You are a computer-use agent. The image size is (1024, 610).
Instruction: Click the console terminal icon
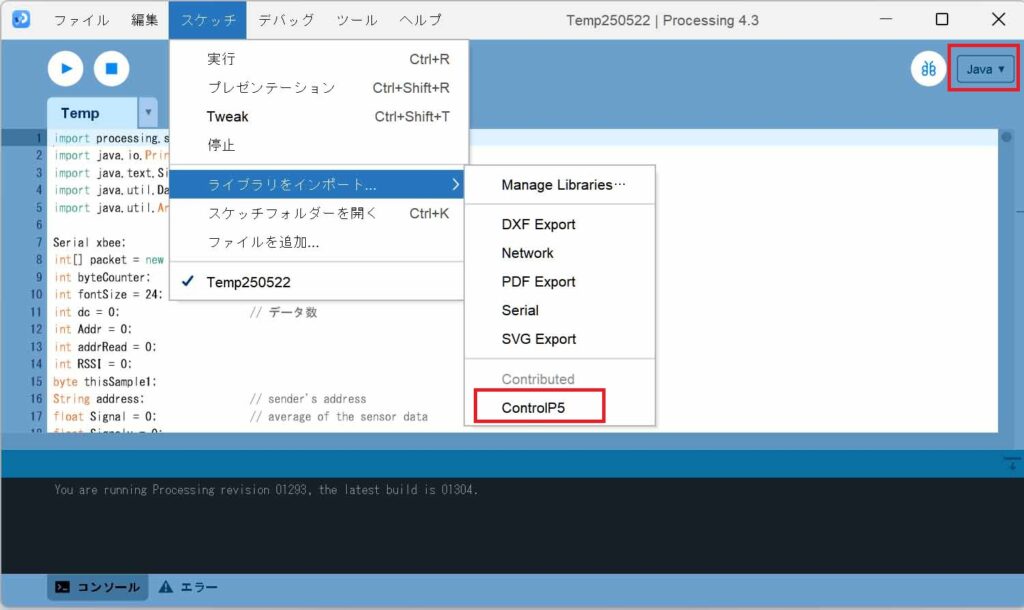click(62, 587)
